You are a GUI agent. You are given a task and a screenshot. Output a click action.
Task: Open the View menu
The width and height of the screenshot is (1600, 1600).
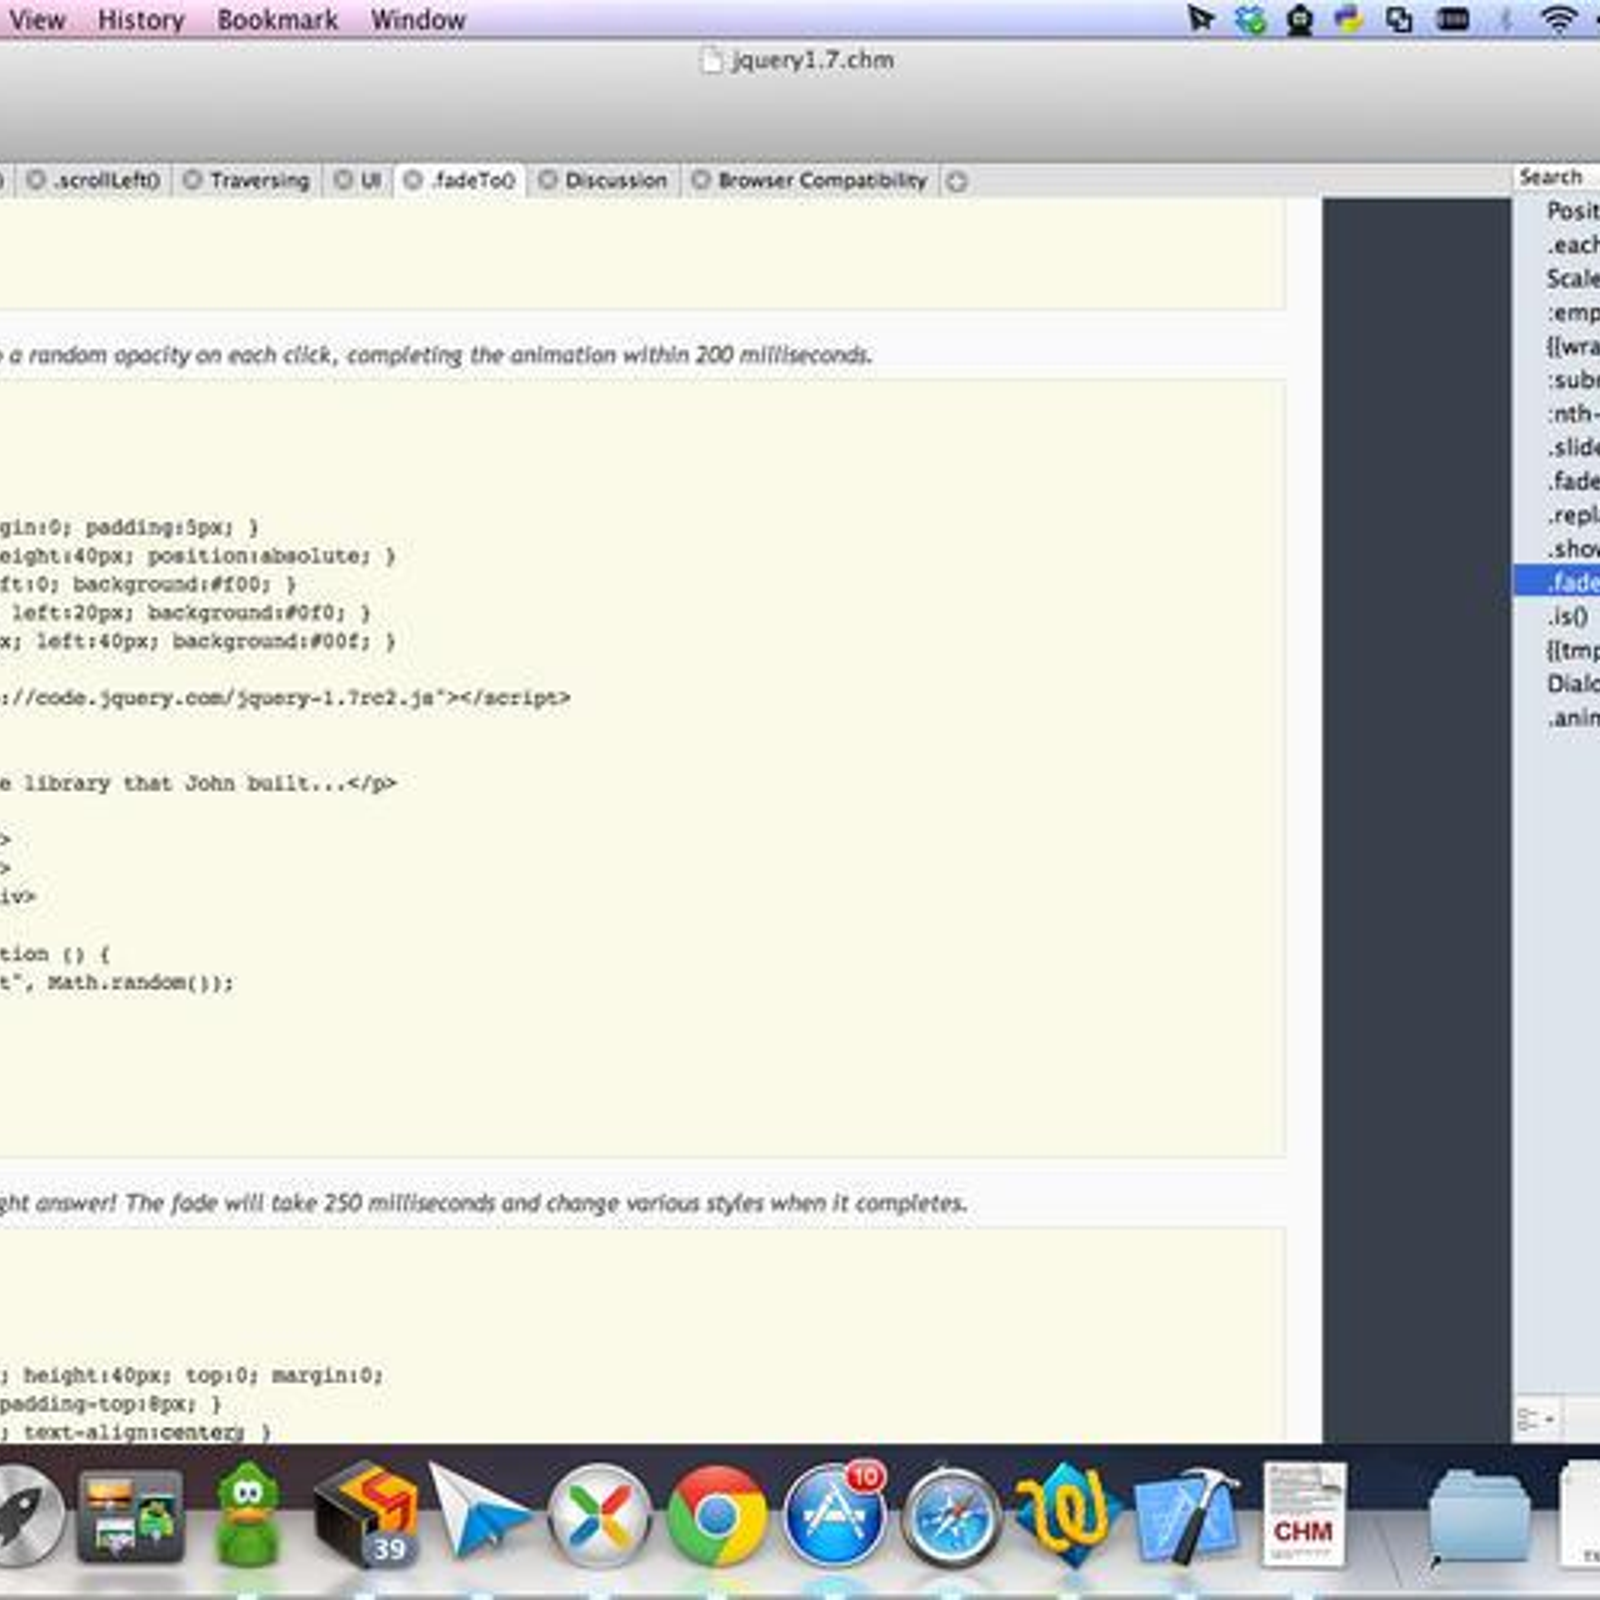click(37, 20)
